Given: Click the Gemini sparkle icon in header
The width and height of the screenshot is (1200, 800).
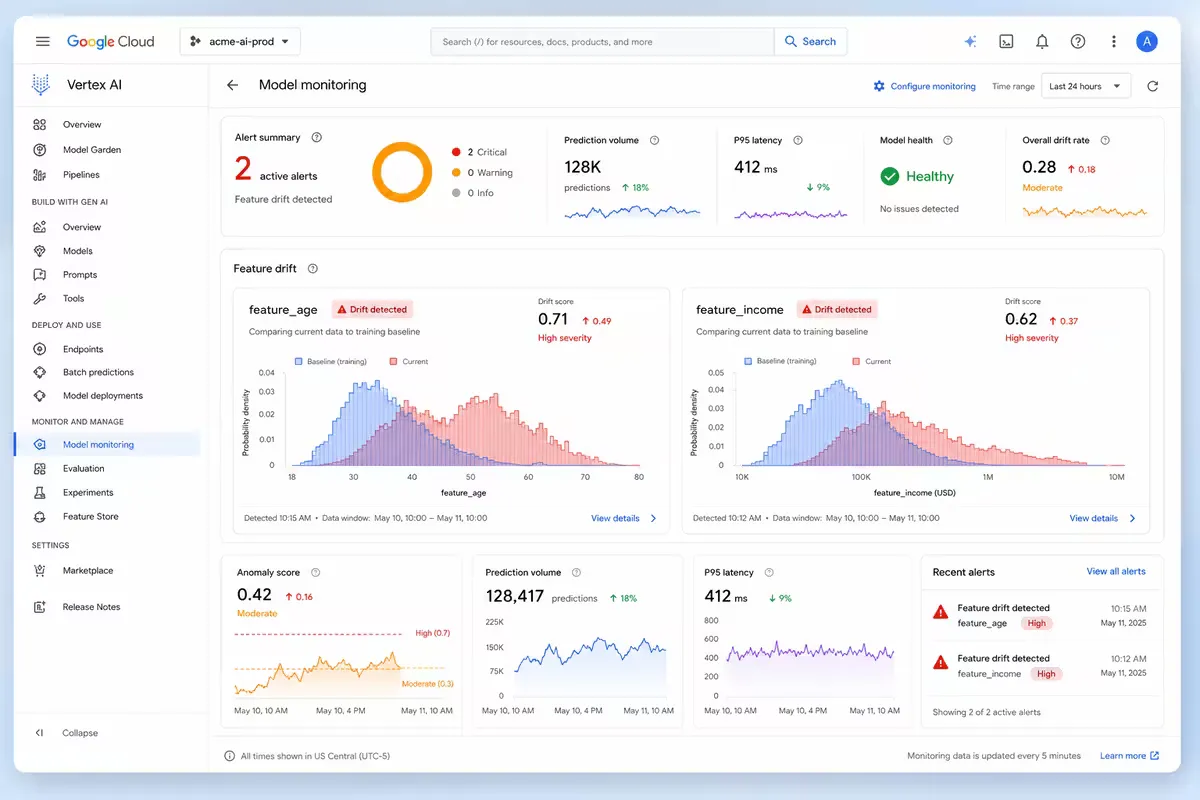Looking at the screenshot, I should (969, 41).
